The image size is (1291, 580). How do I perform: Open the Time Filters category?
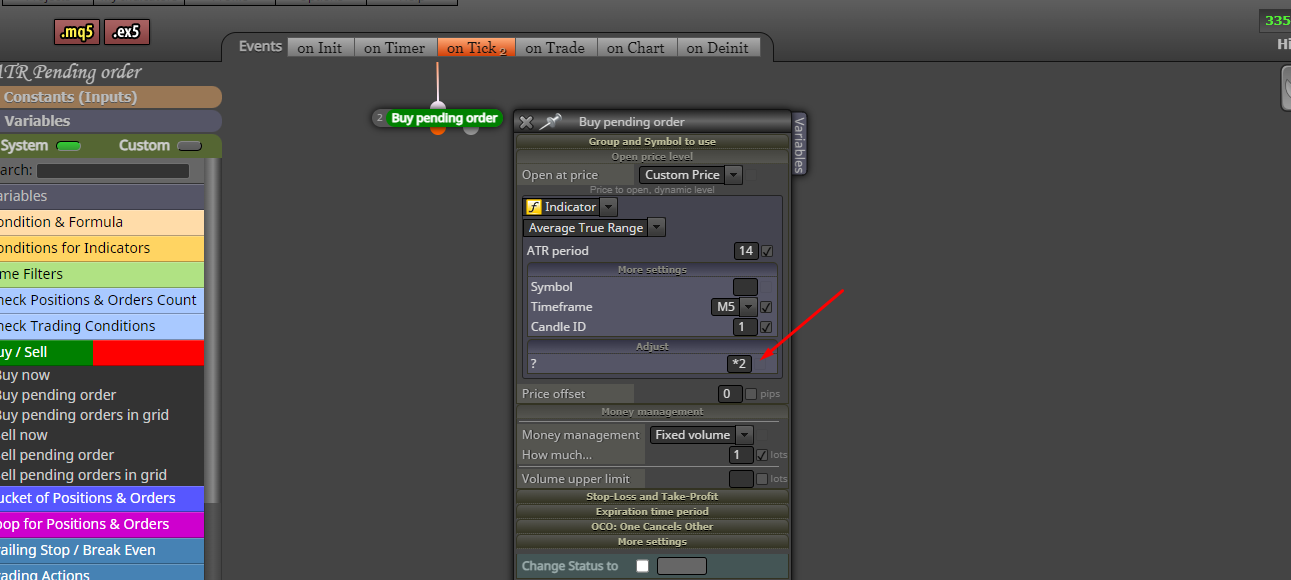pyautogui.click(x=102, y=274)
